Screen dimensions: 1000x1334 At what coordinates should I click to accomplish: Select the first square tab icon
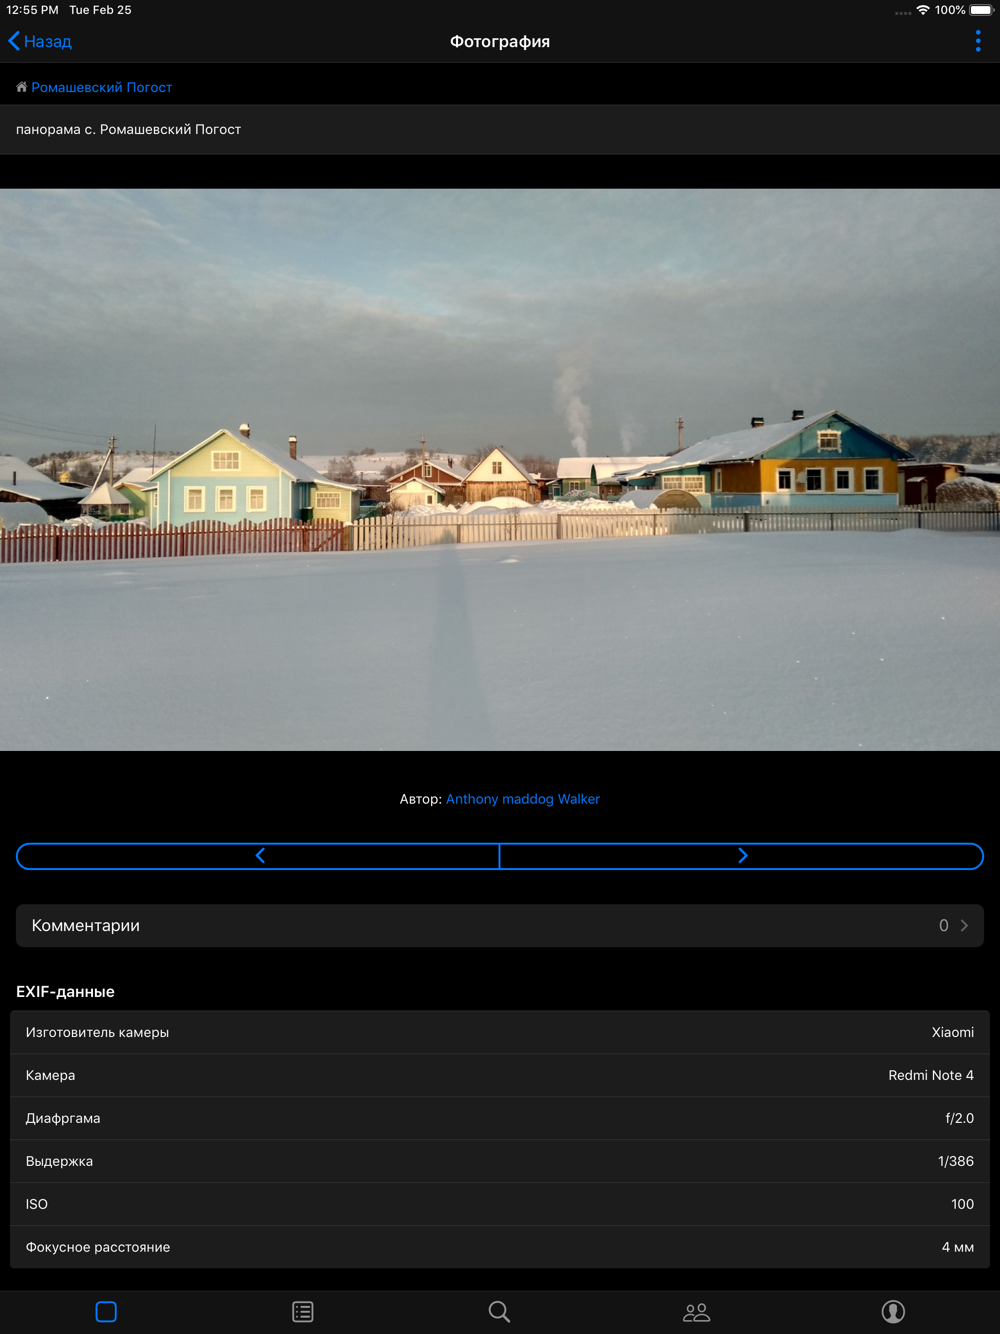(x=106, y=1312)
